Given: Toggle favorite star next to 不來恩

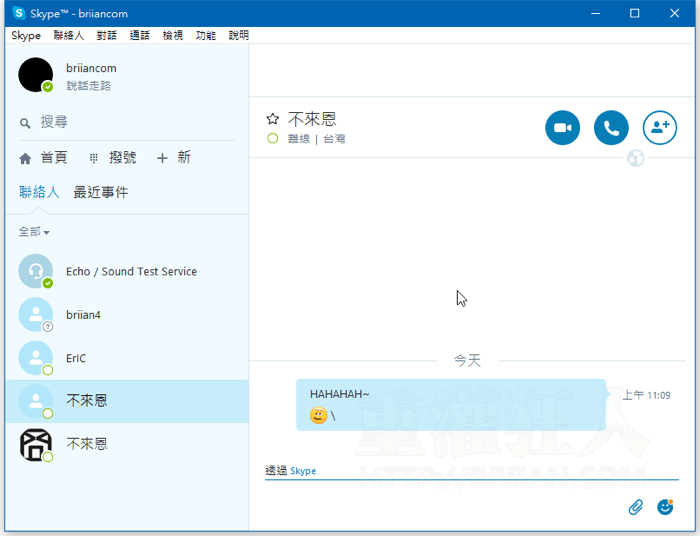Looking at the screenshot, I should (272, 120).
